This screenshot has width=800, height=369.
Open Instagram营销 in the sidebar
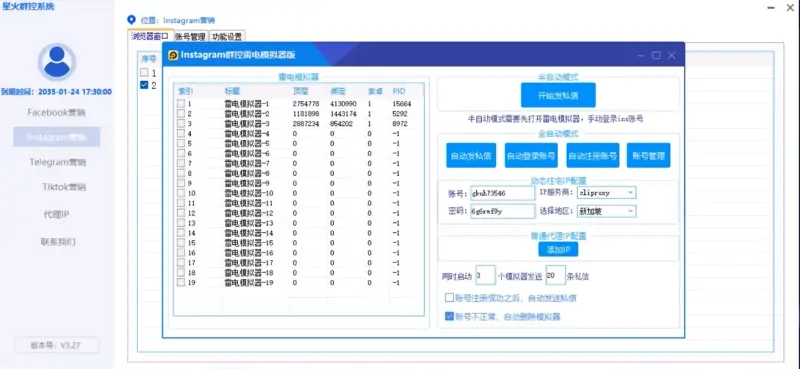click(57, 137)
